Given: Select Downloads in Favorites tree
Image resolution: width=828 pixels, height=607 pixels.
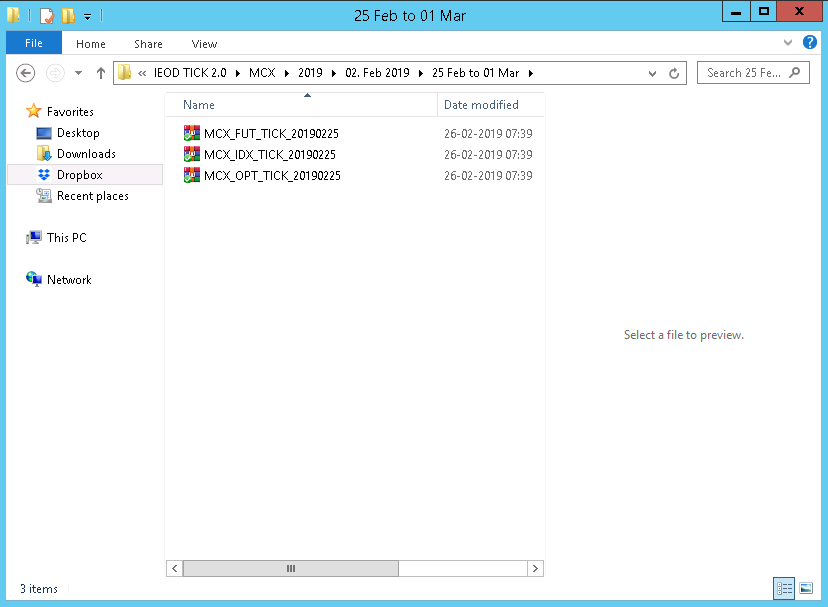Looking at the screenshot, I should tap(86, 154).
